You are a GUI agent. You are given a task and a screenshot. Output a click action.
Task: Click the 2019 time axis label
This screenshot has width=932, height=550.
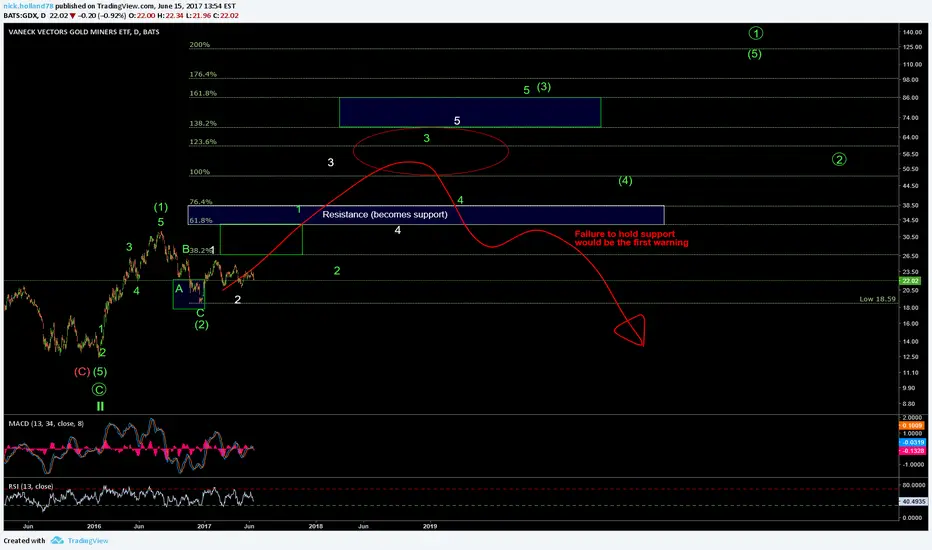pyautogui.click(x=430, y=526)
